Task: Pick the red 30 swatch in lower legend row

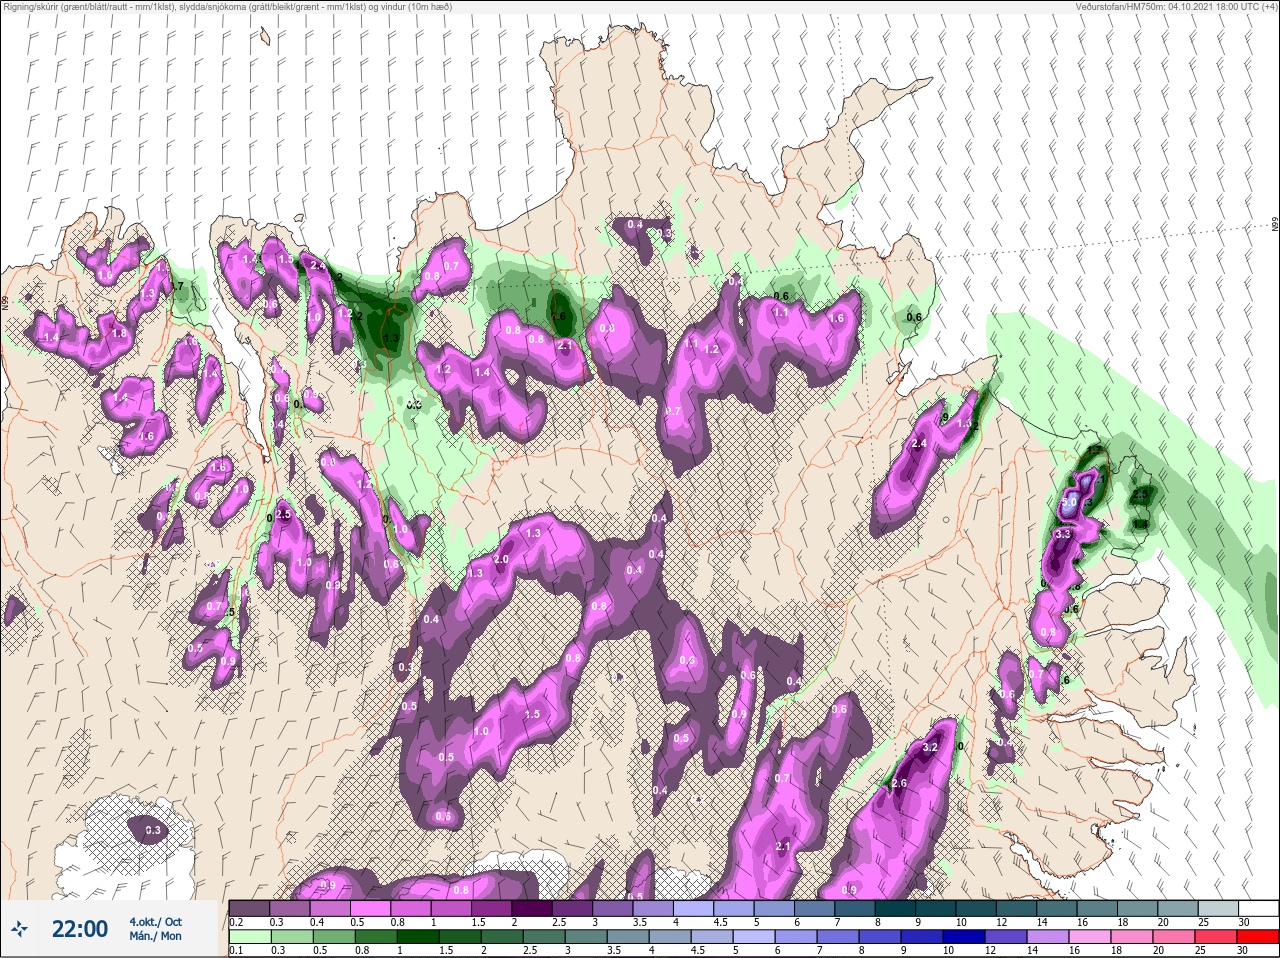Action: pyautogui.click(x=1258, y=936)
